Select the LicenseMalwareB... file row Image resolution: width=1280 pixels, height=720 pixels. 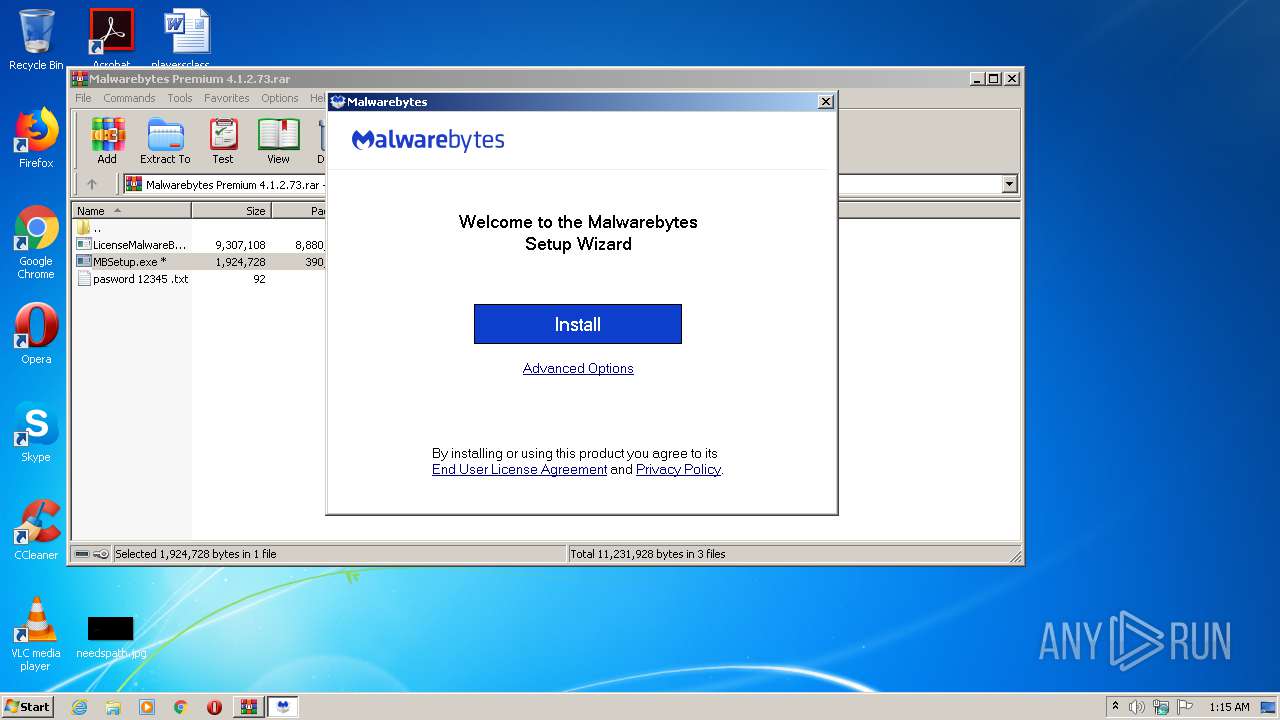click(x=131, y=244)
